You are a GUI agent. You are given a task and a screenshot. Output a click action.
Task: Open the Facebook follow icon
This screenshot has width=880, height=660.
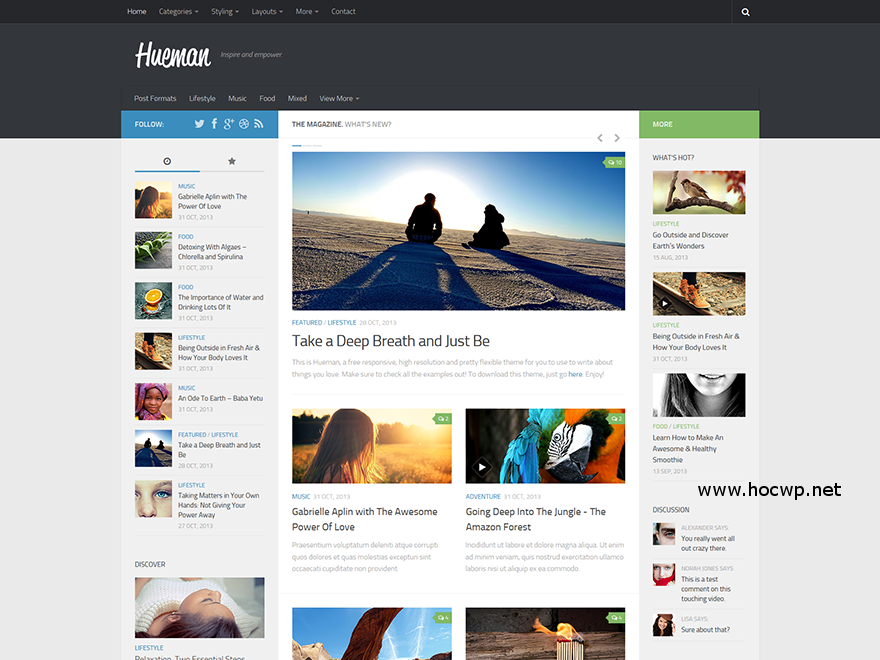click(x=214, y=124)
